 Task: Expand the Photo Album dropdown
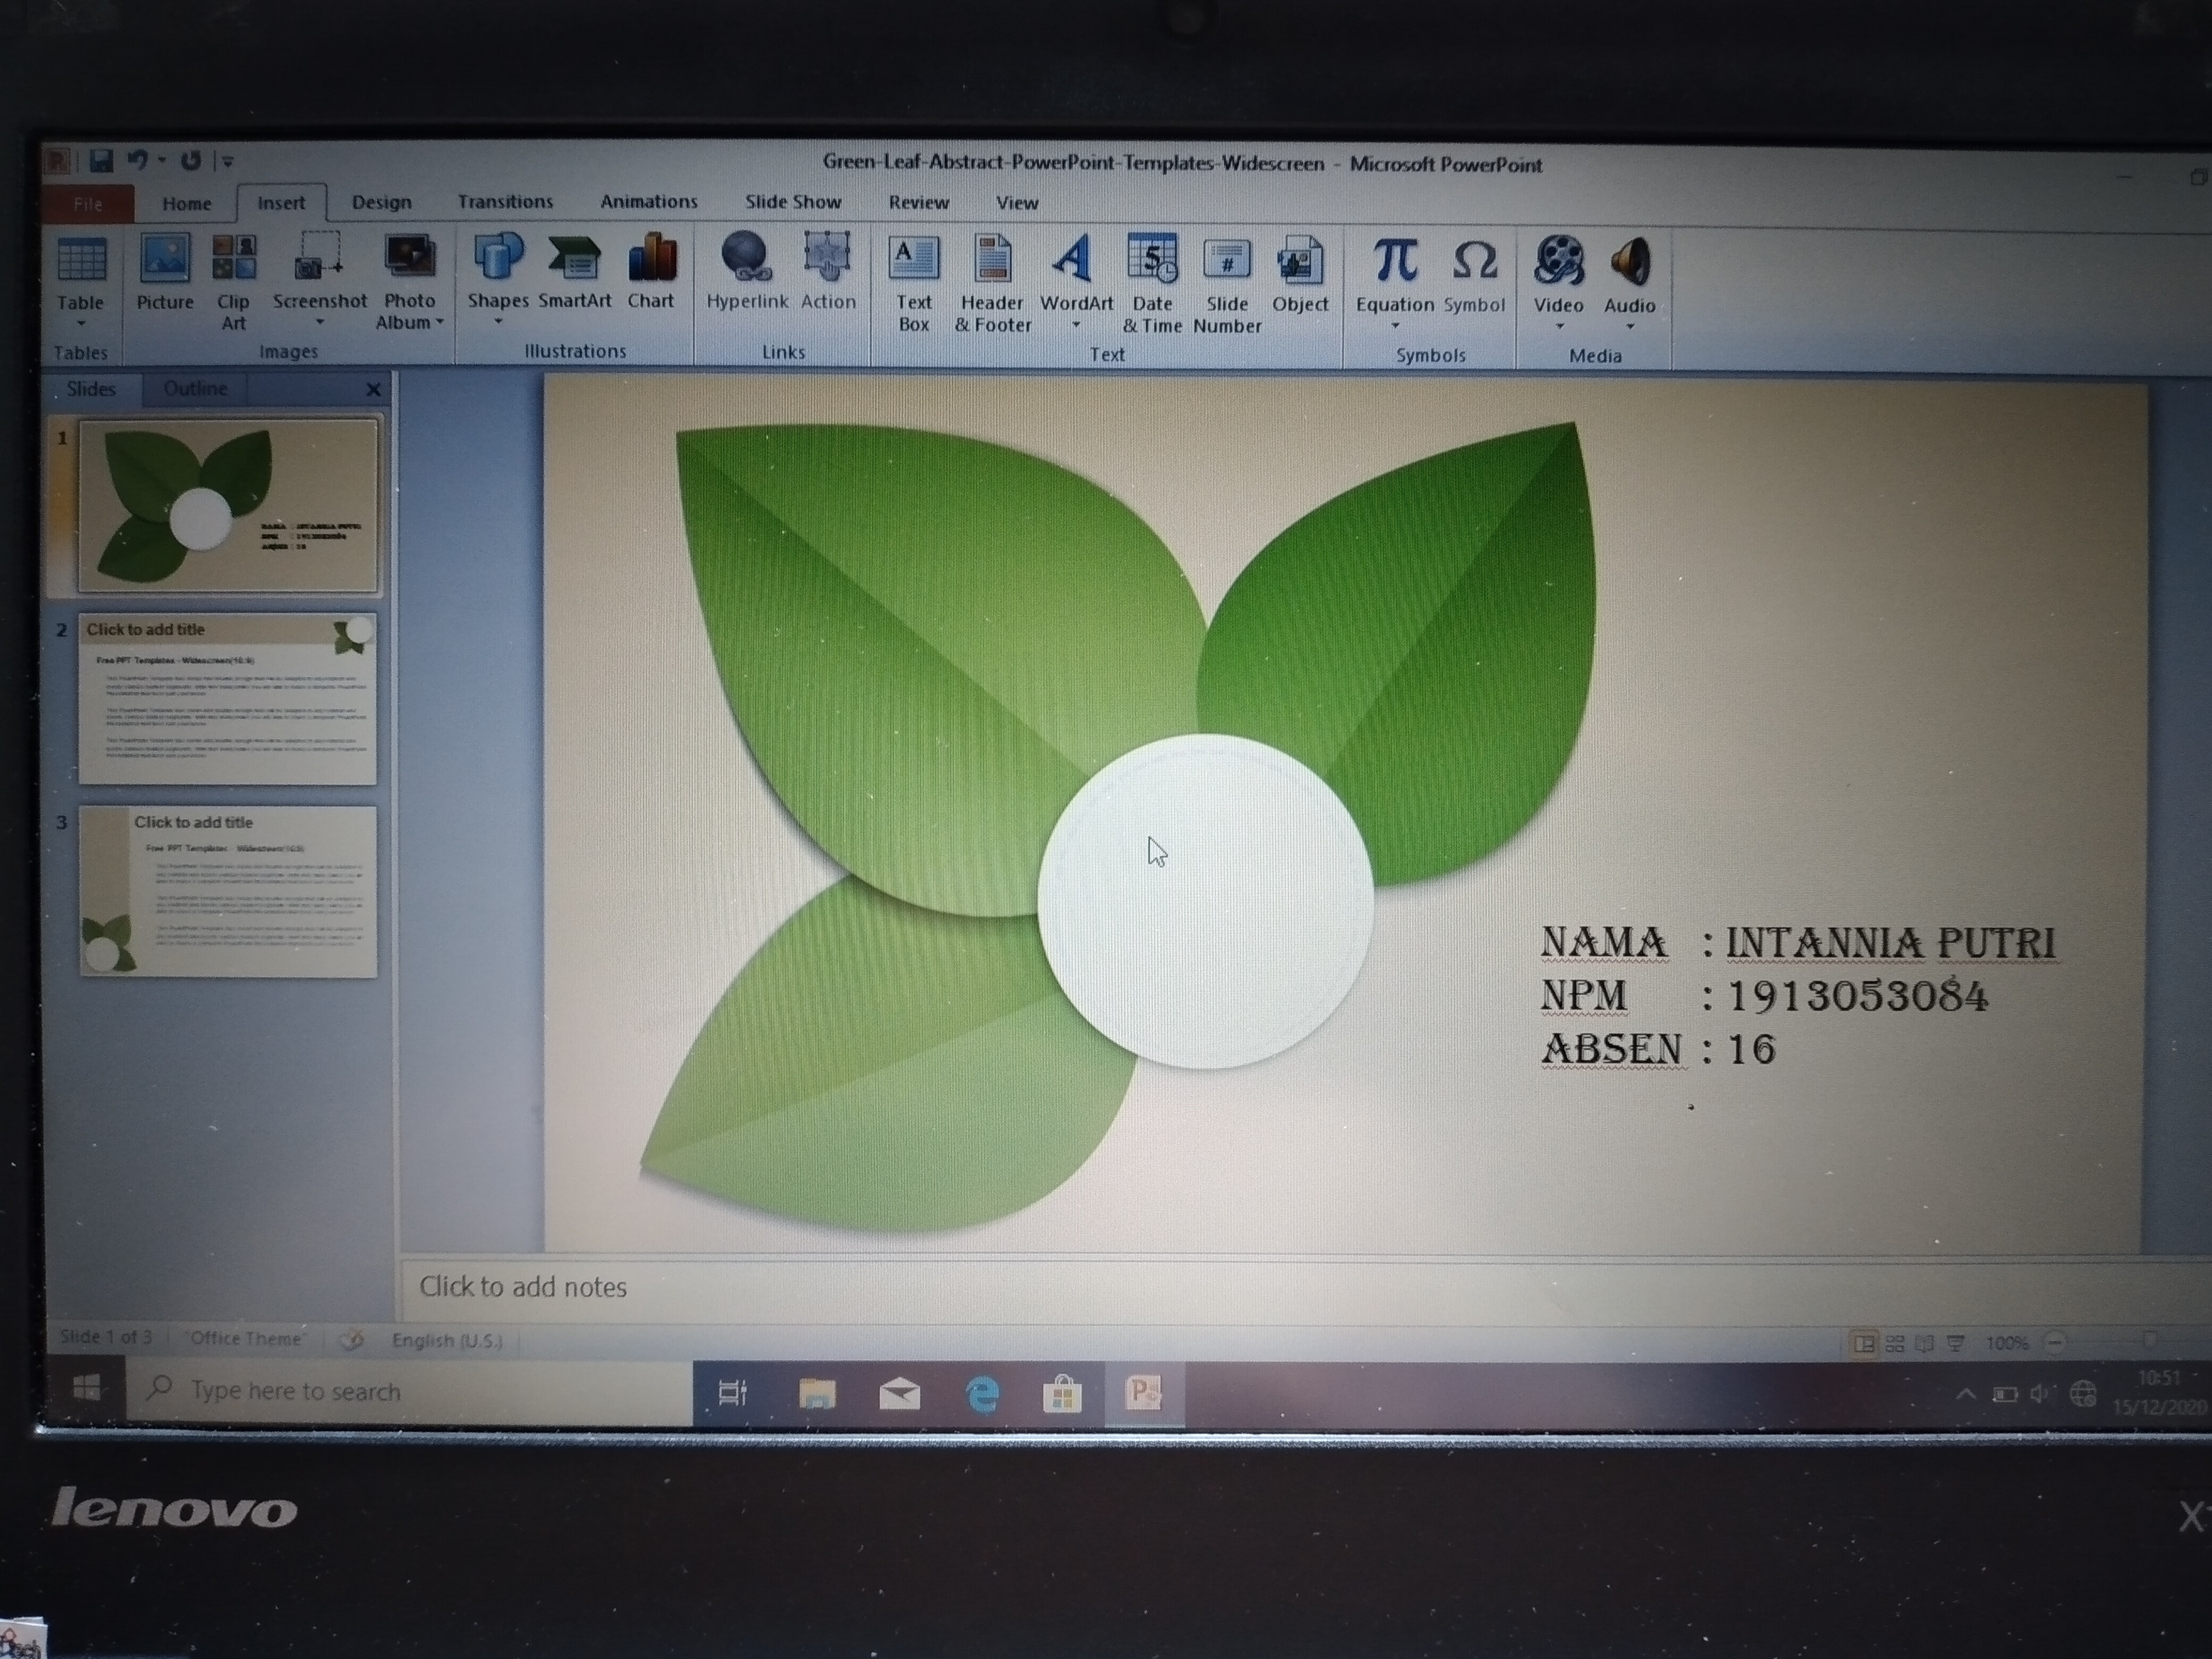pyautogui.click(x=439, y=322)
